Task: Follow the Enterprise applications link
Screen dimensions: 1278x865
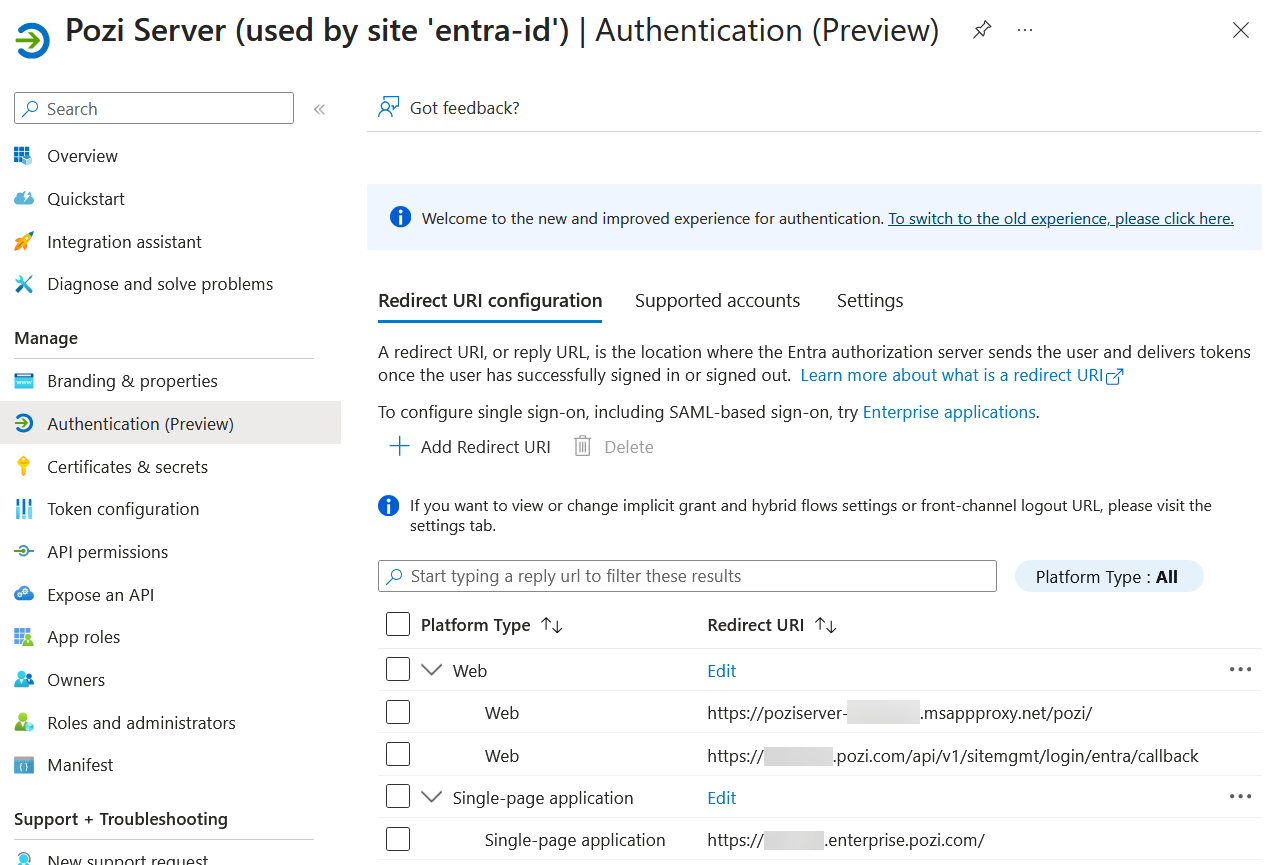Action: tap(948, 411)
